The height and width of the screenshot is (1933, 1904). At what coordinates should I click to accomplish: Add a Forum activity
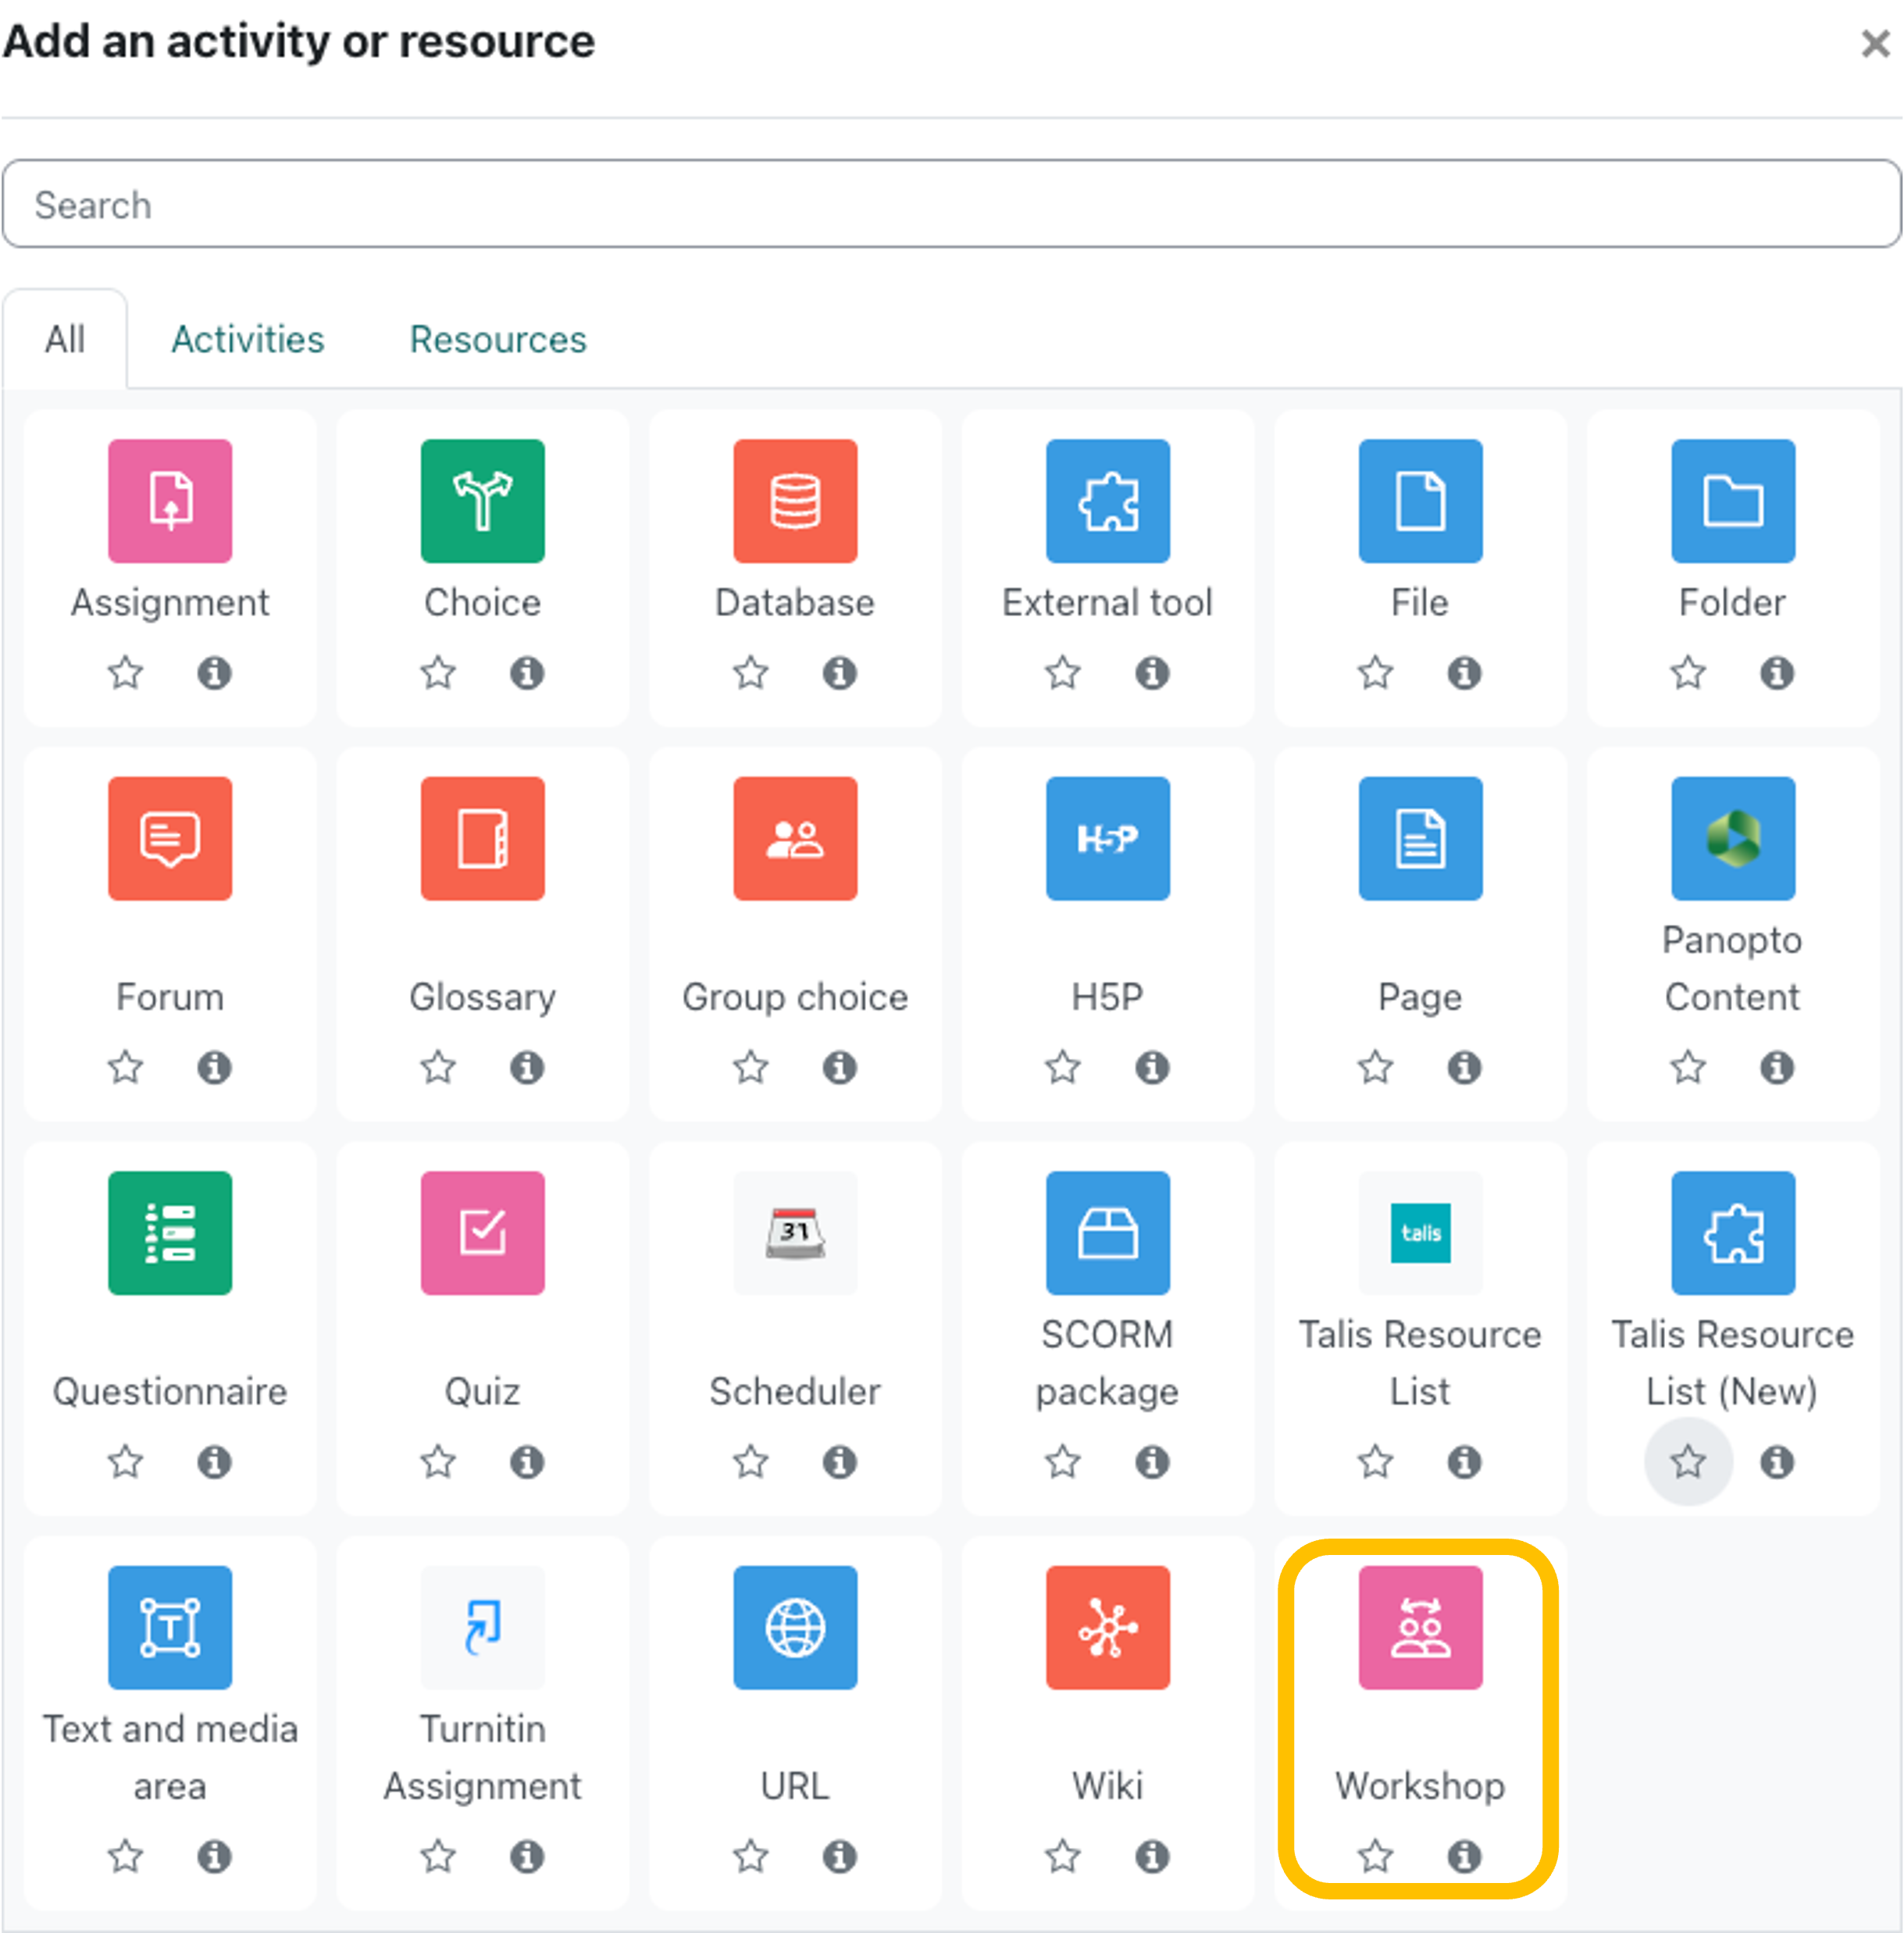[170, 838]
